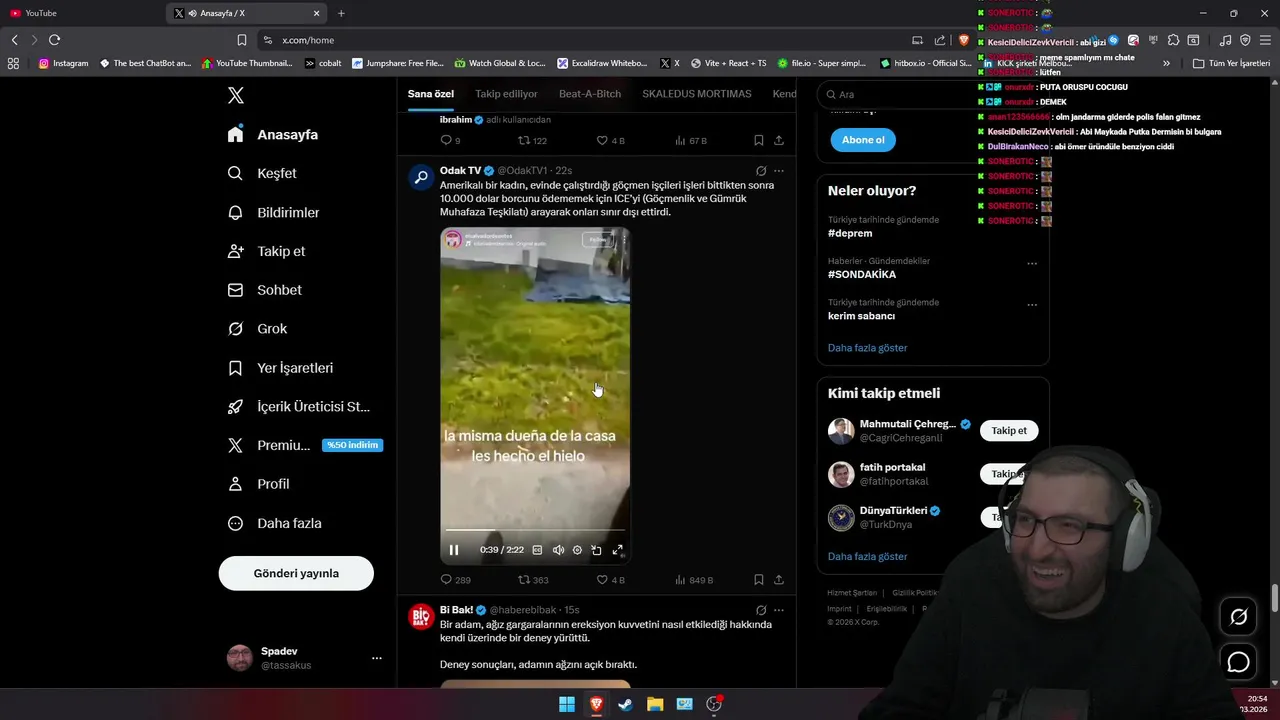Share ibrahim's post
This screenshot has height=720, width=1280.
pos(779,141)
